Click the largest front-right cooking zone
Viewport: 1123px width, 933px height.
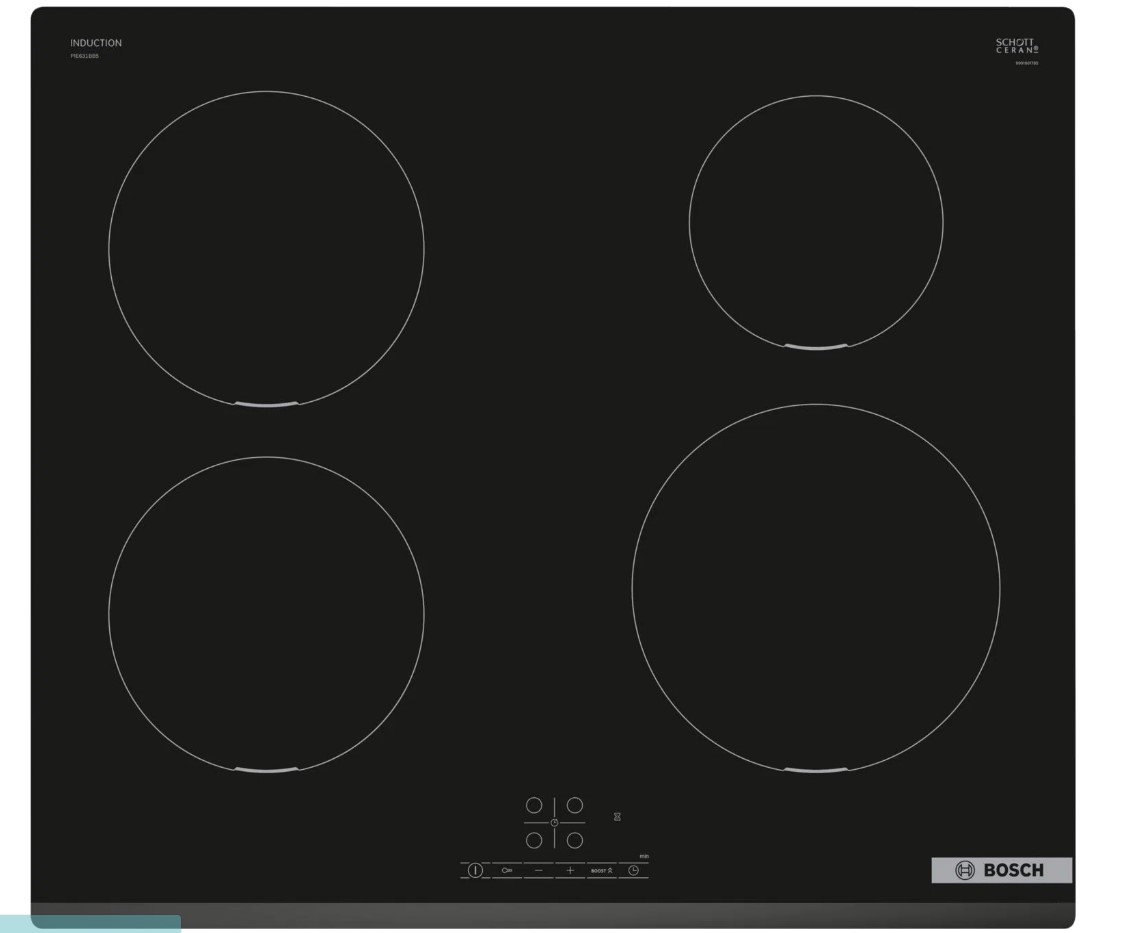pyautogui.click(x=815, y=588)
